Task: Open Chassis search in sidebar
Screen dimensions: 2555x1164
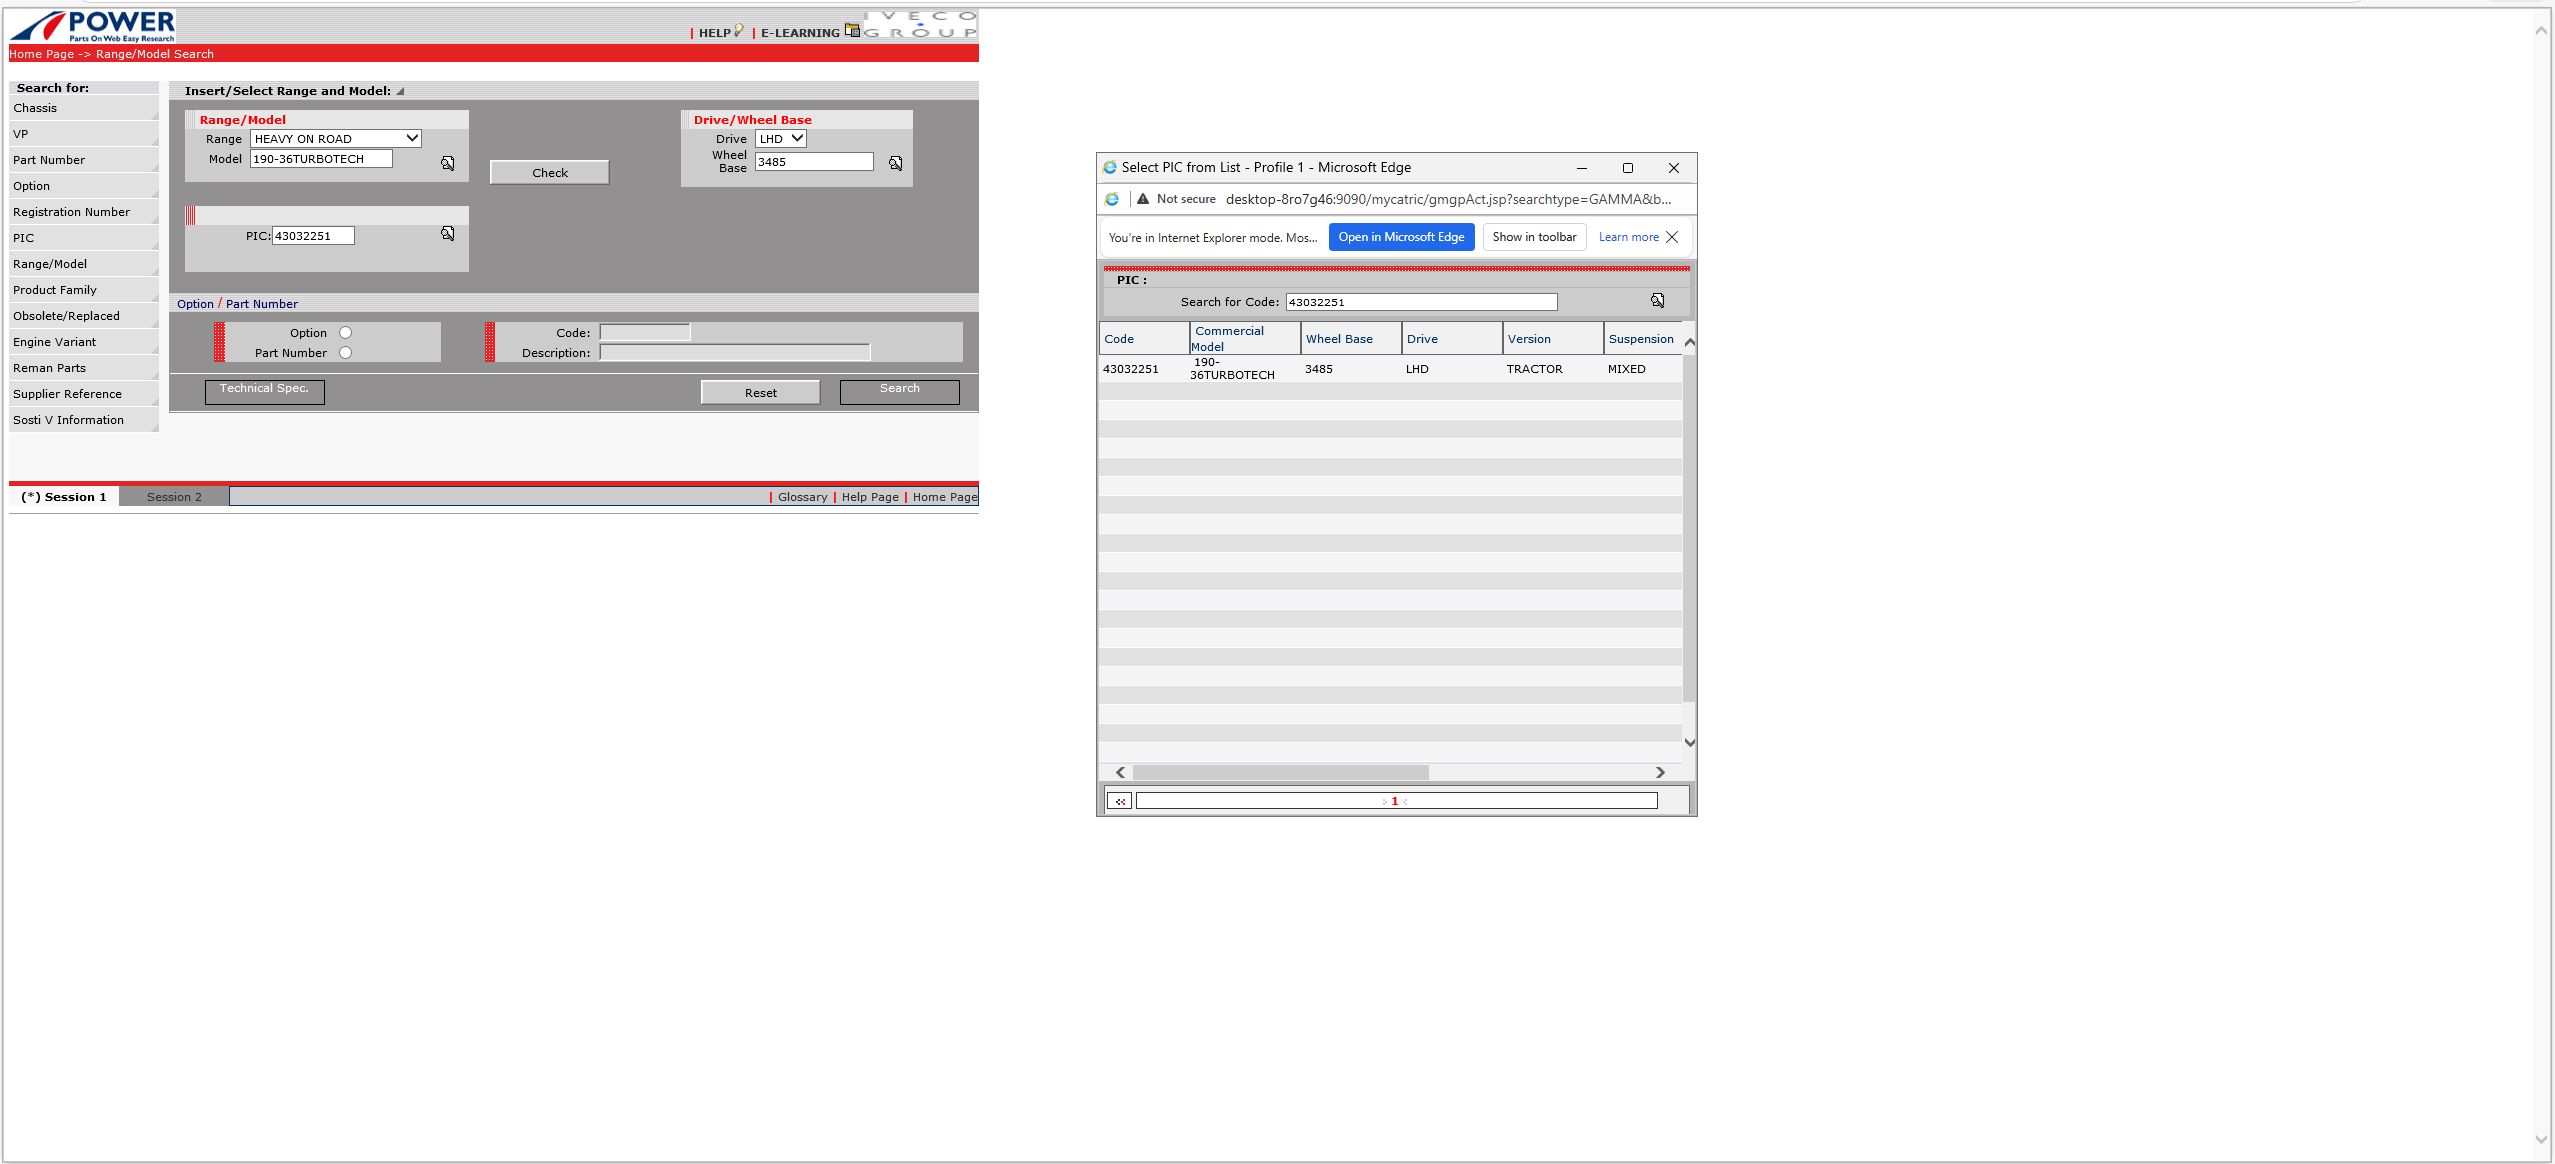Action: point(84,108)
